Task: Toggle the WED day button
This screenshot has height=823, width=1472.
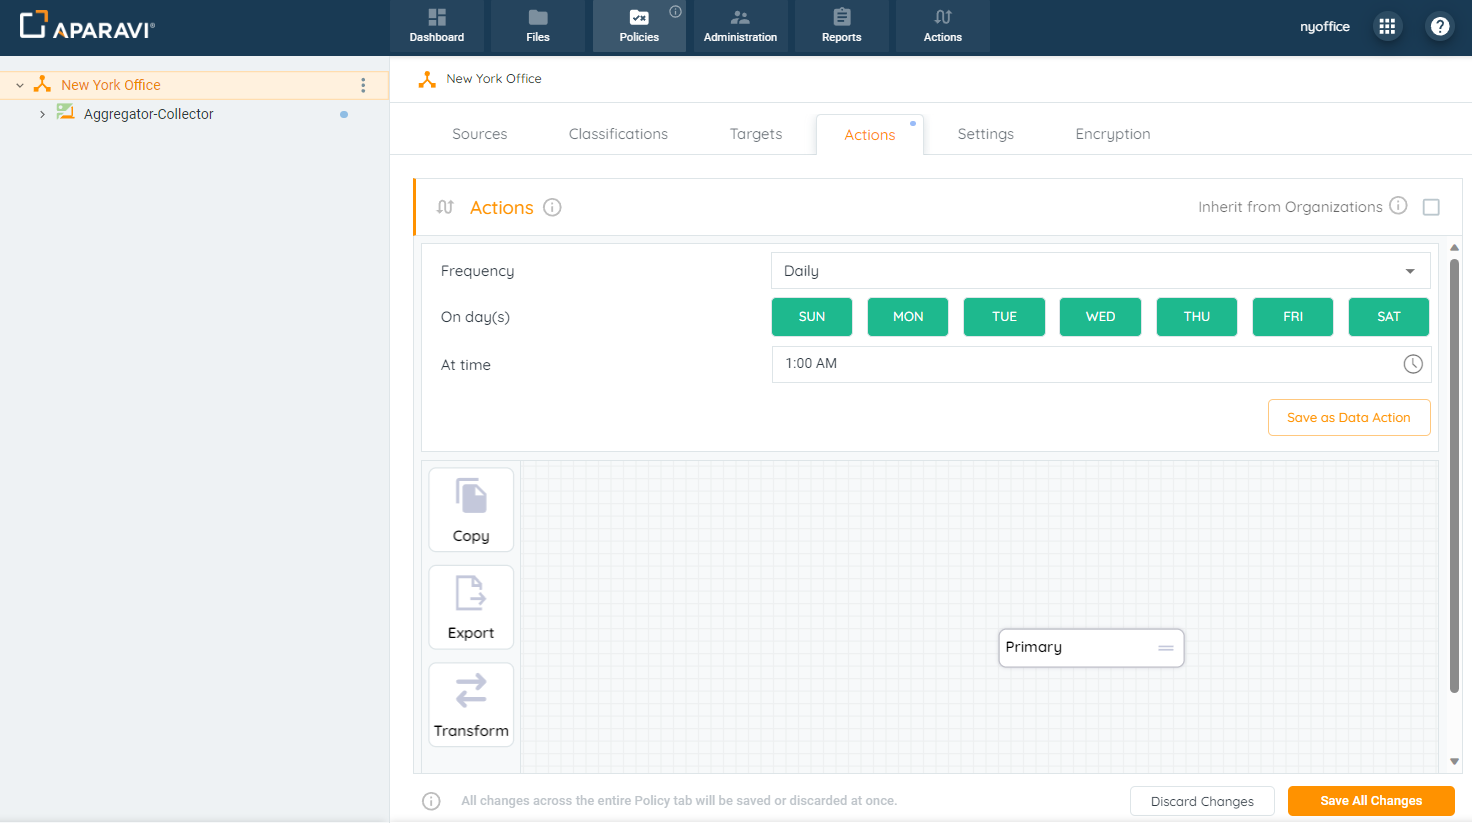Action: click(1100, 317)
